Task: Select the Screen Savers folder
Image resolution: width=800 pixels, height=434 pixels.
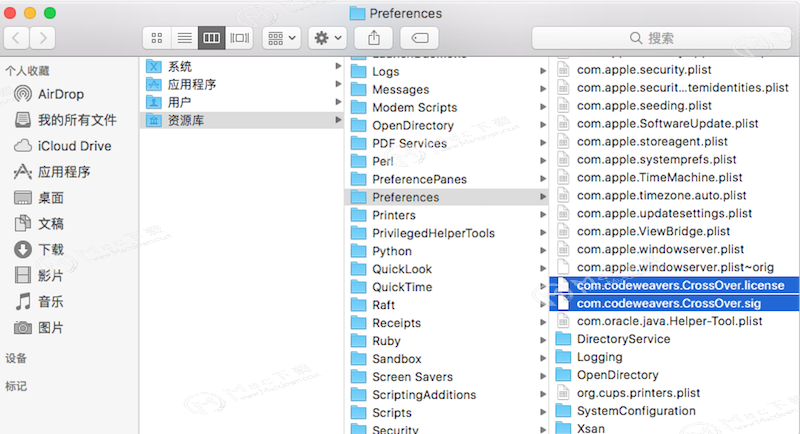Action: click(448, 377)
